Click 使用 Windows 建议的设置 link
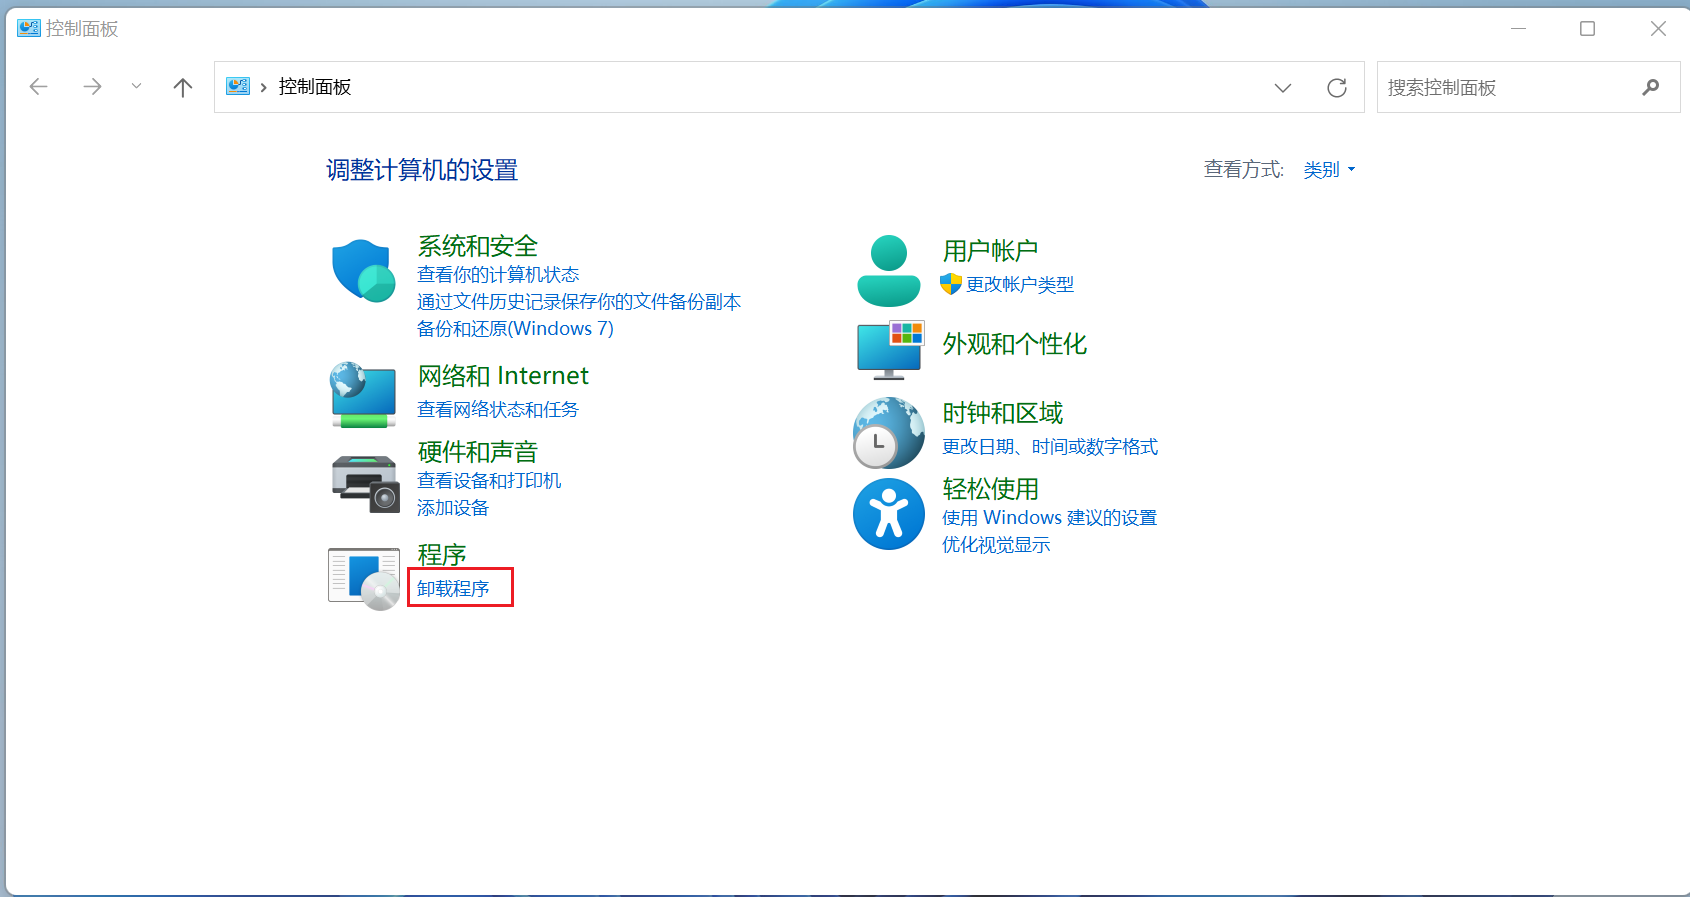Viewport: 1690px width, 897px height. tap(1049, 517)
